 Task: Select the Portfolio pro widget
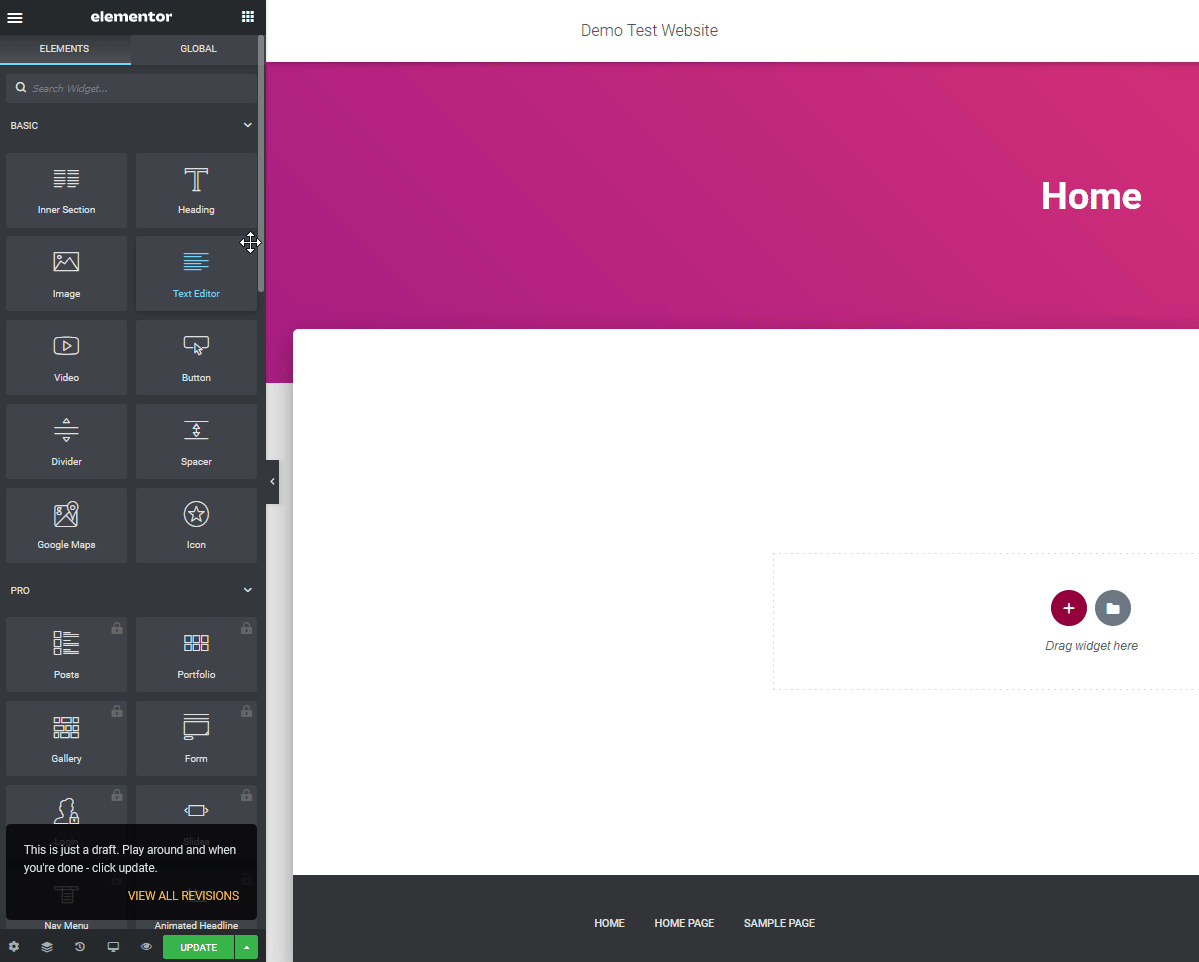(197, 655)
